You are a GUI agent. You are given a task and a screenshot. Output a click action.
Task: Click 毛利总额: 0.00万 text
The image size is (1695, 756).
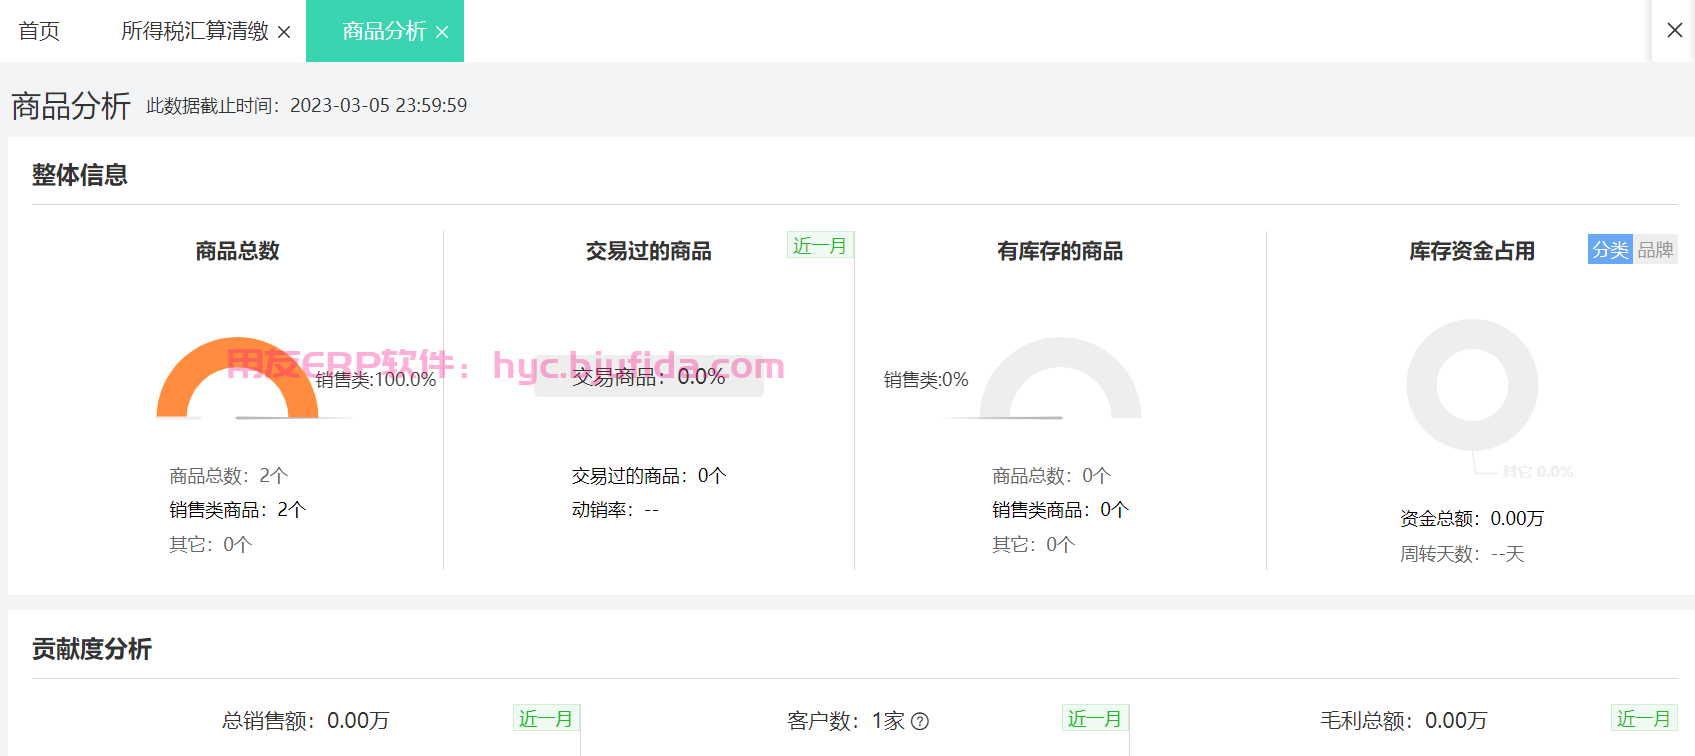(x=1403, y=720)
